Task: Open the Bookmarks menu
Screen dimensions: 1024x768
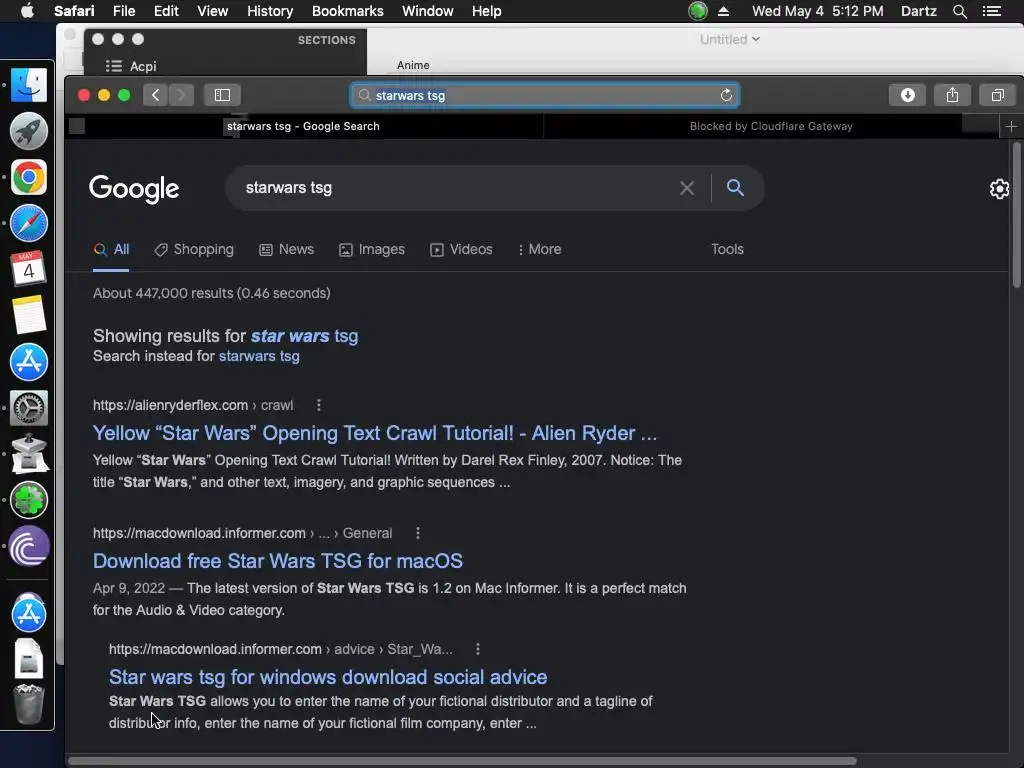Action: [x=347, y=11]
